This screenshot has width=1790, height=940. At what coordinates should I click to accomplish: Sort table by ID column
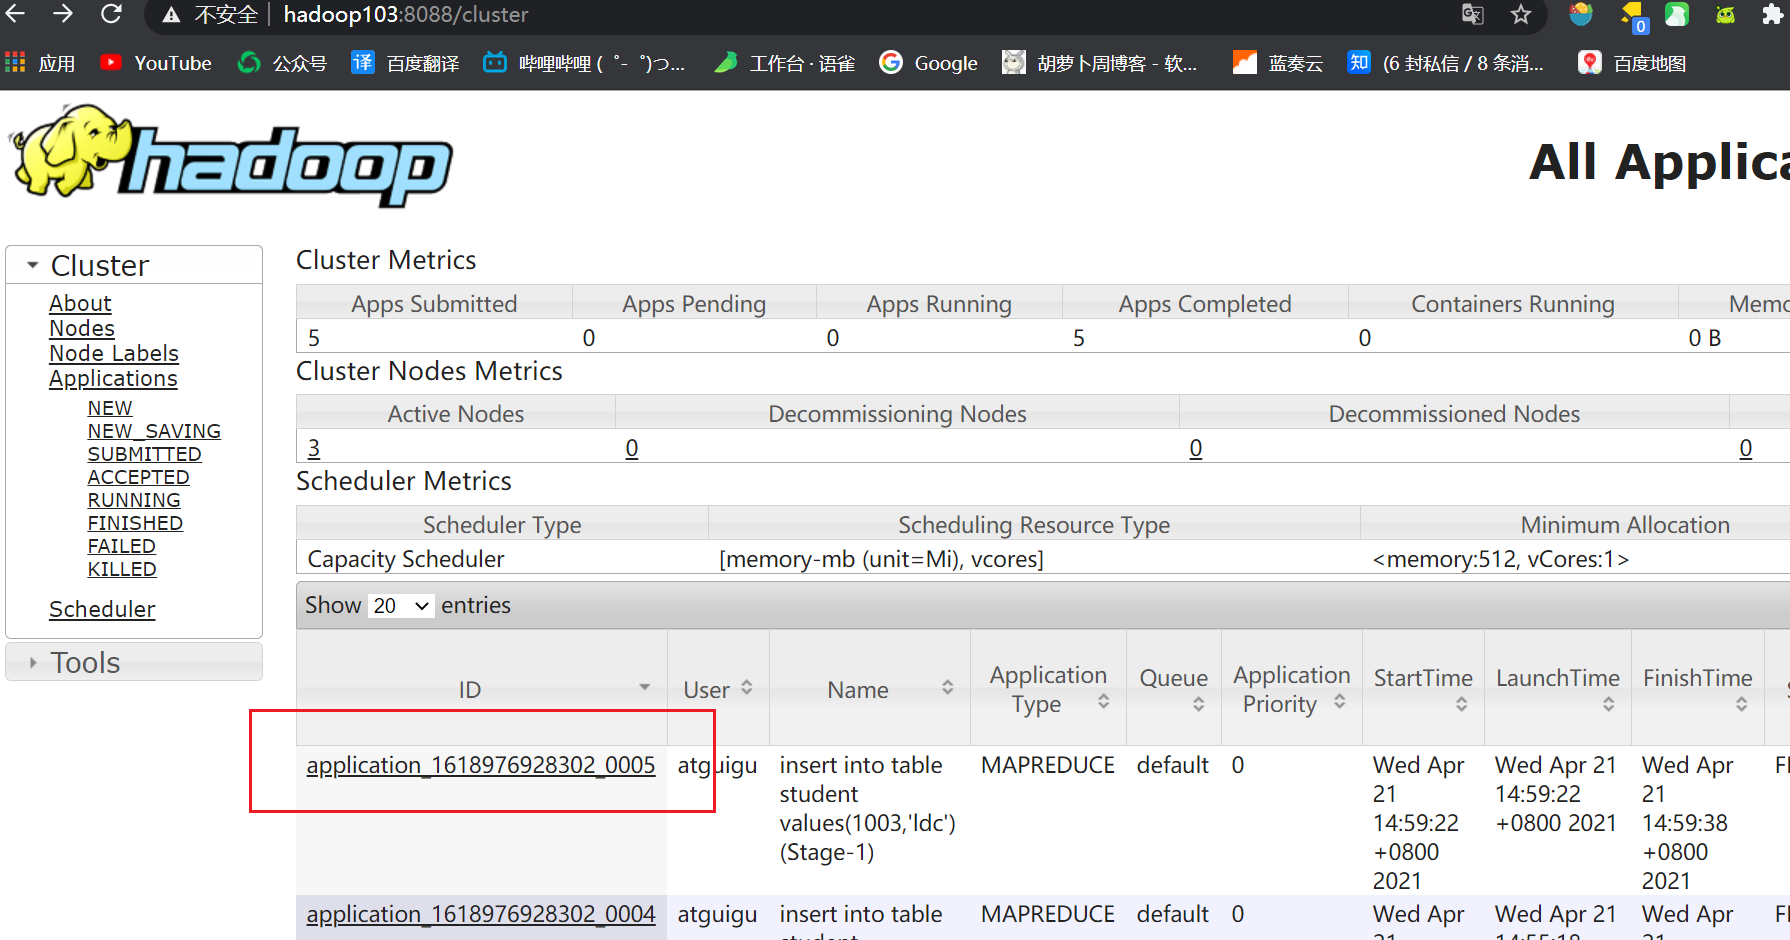tap(482, 689)
